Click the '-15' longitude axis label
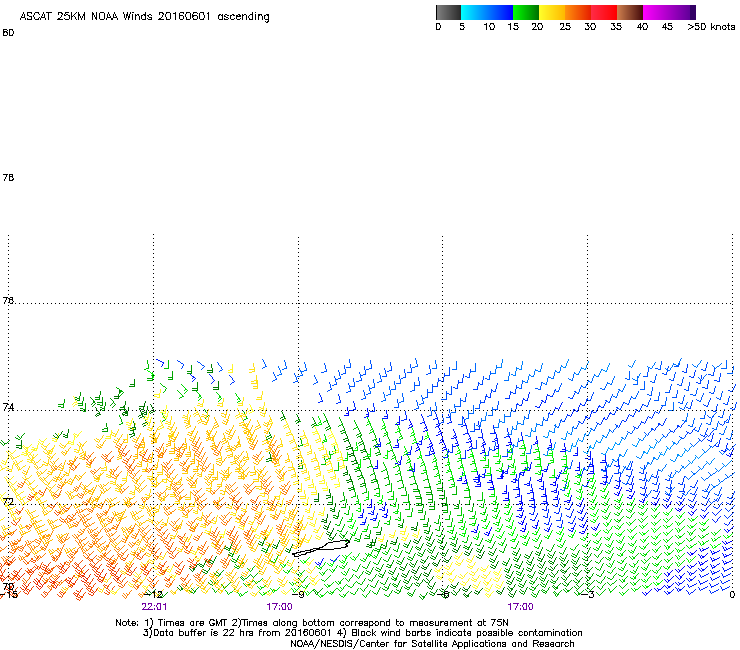This screenshot has height=650, width=740. click(8, 594)
